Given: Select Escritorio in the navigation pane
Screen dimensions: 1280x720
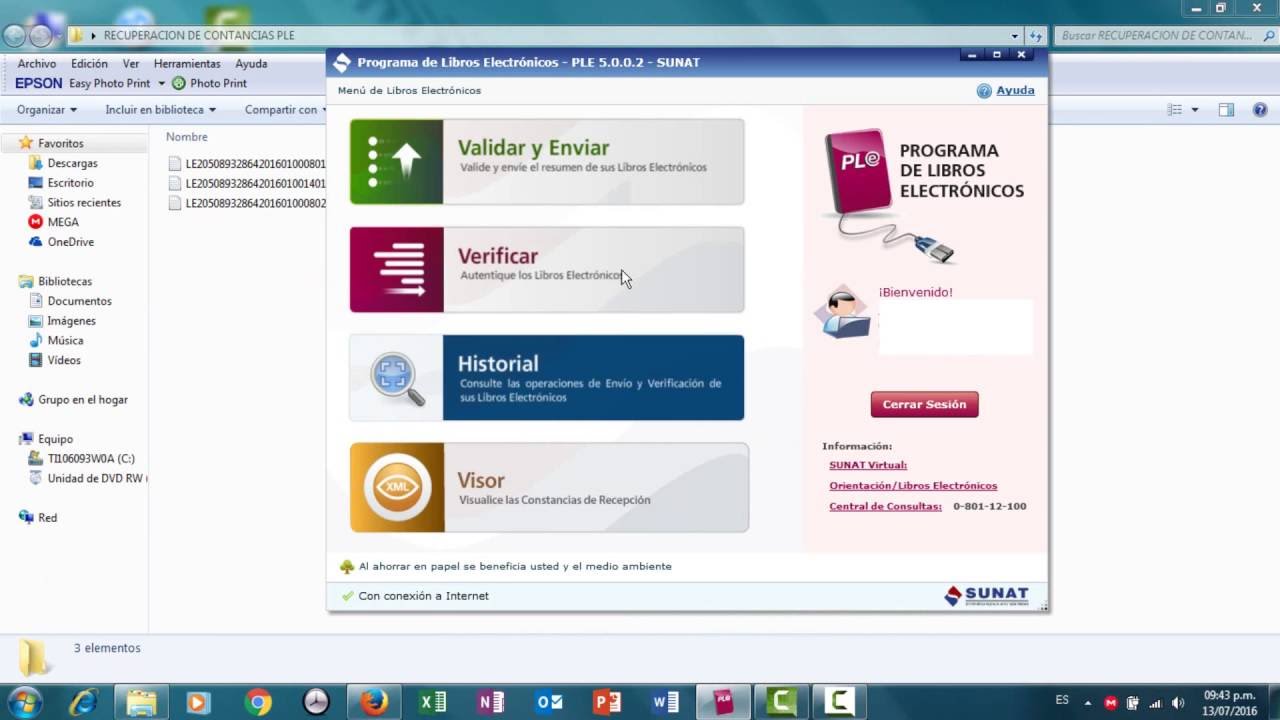Looking at the screenshot, I should [70, 183].
